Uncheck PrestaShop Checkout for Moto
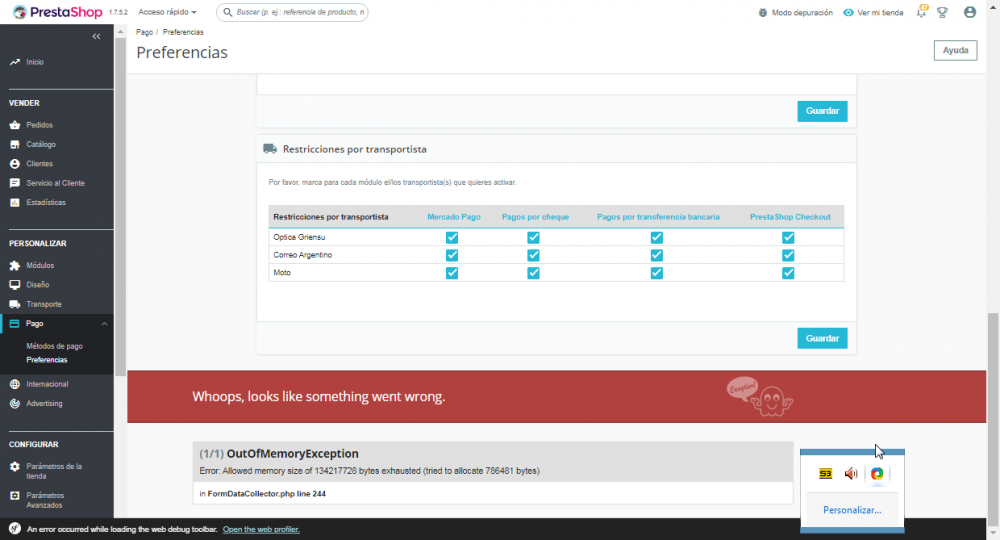 coord(788,273)
